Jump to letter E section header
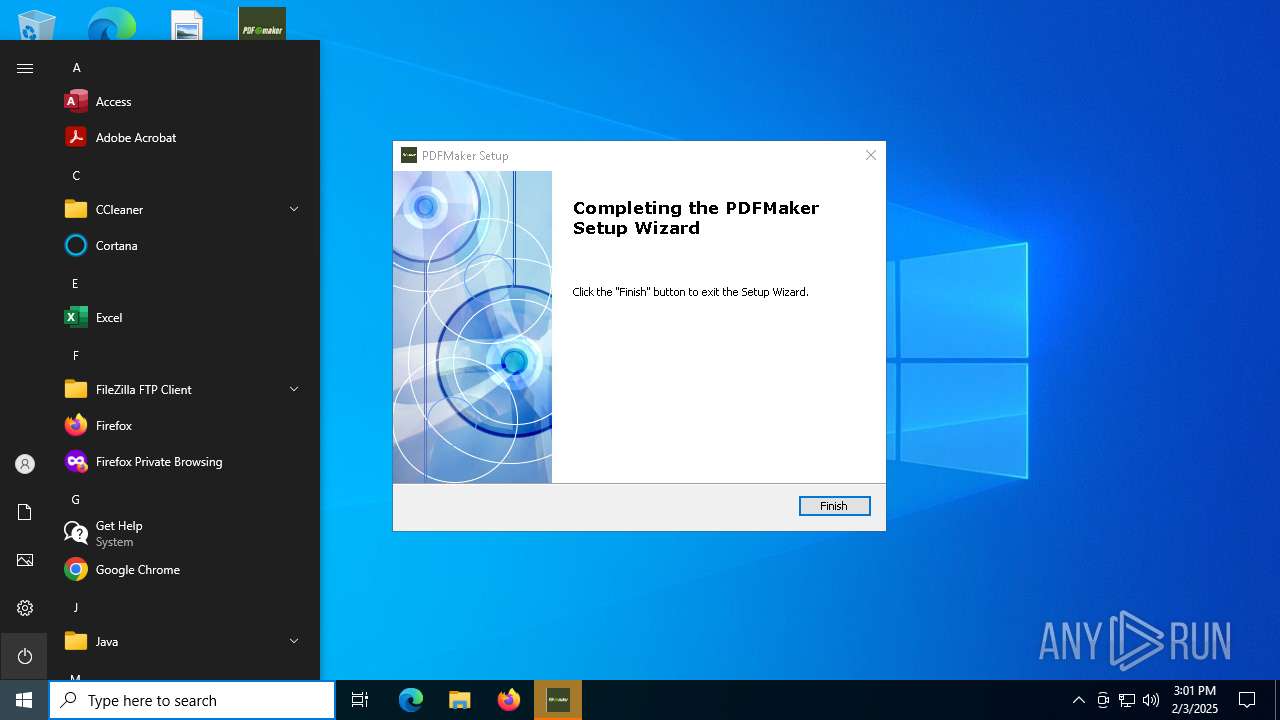The image size is (1280, 720). (x=75, y=284)
